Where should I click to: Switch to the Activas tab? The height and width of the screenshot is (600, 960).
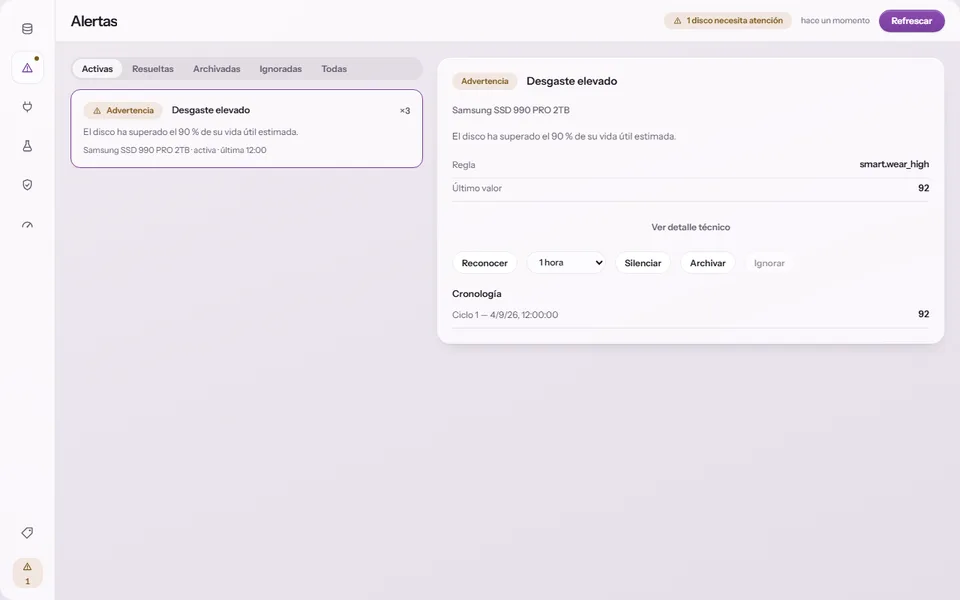tap(97, 69)
